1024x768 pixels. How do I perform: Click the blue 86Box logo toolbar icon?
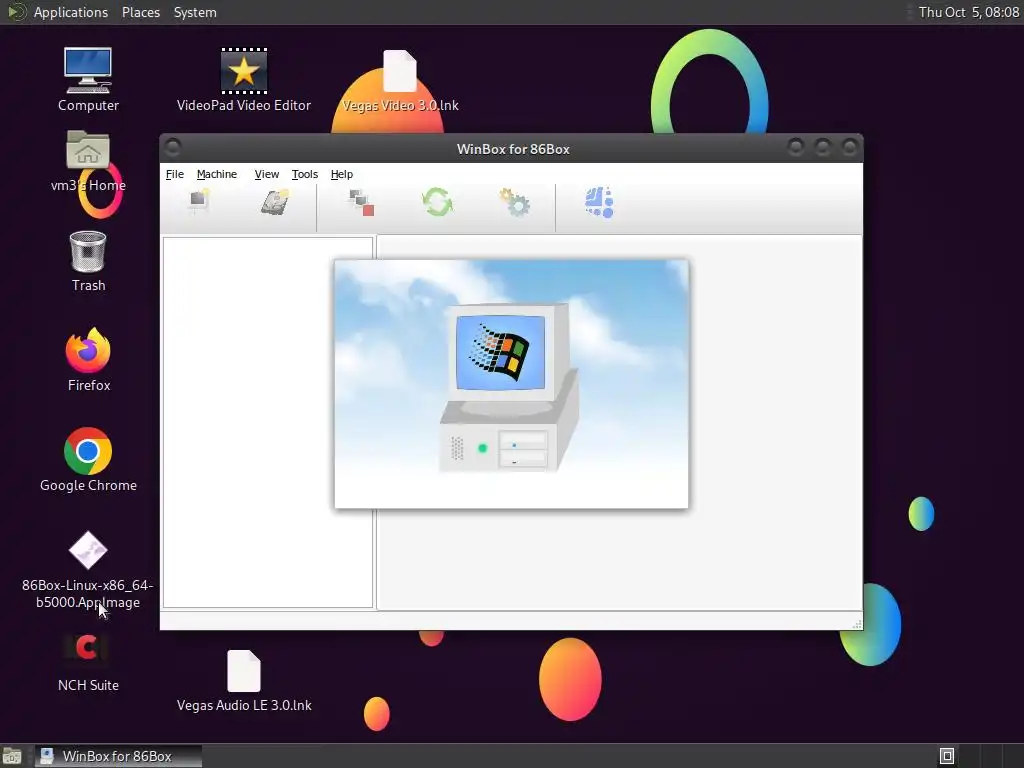599,202
